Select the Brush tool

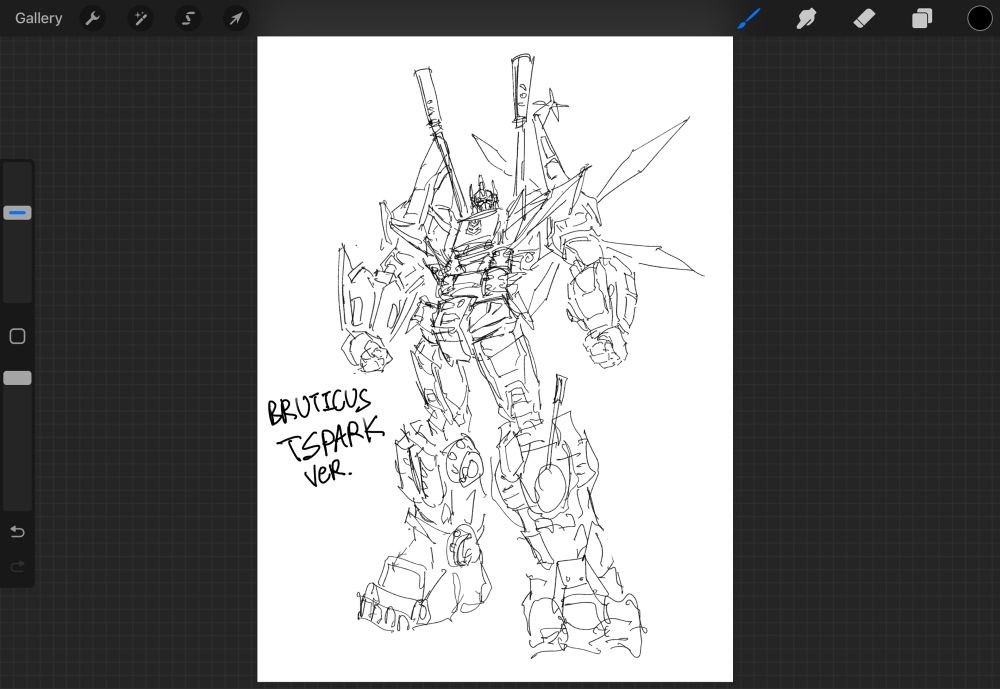pos(749,19)
